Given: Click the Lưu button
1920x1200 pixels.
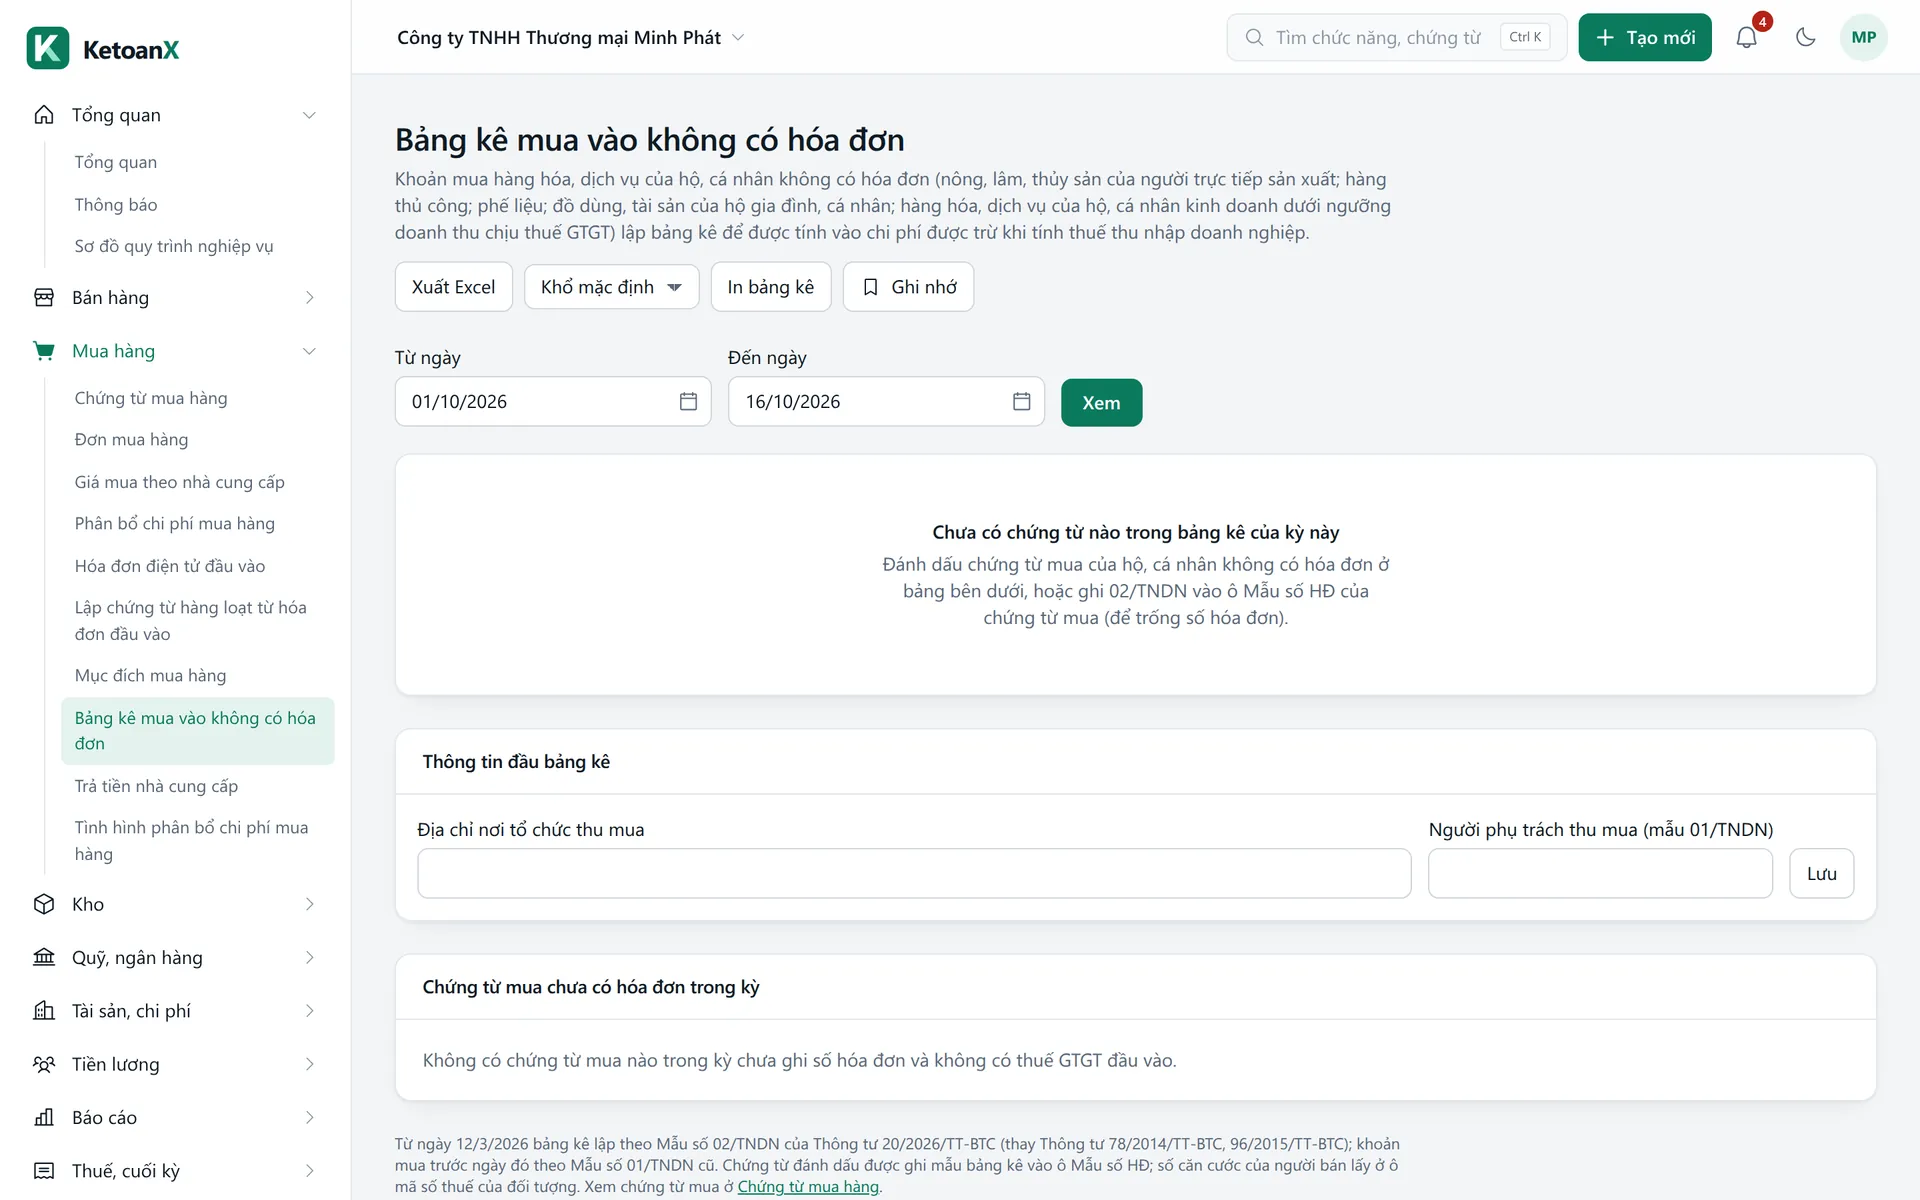Looking at the screenshot, I should point(1821,874).
